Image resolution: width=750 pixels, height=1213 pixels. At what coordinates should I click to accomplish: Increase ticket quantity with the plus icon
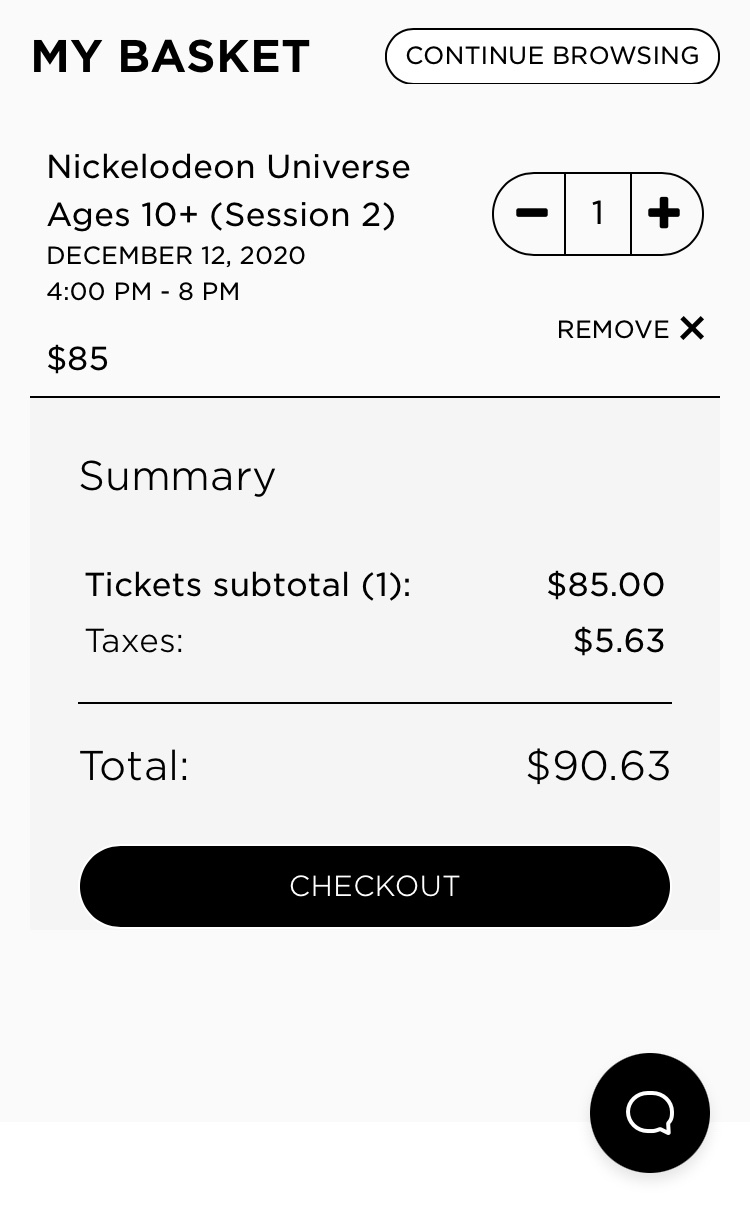(x=664, y=213)
